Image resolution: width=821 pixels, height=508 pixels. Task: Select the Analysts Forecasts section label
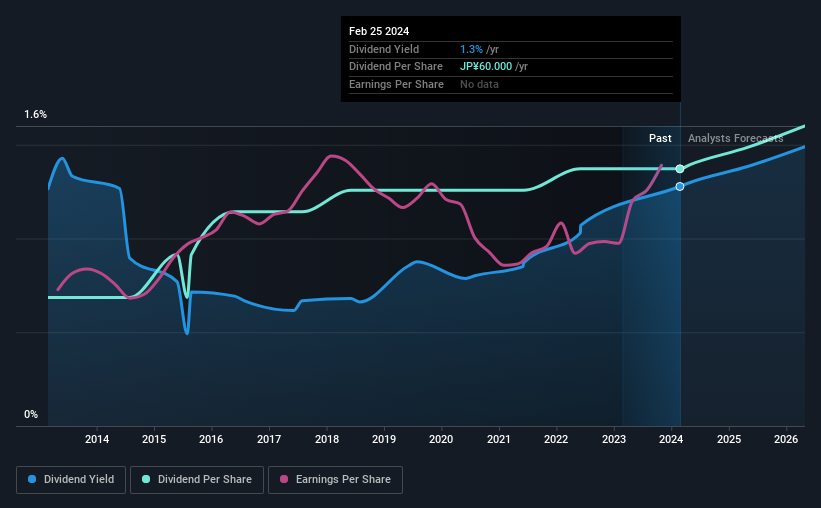coord(735,138)
